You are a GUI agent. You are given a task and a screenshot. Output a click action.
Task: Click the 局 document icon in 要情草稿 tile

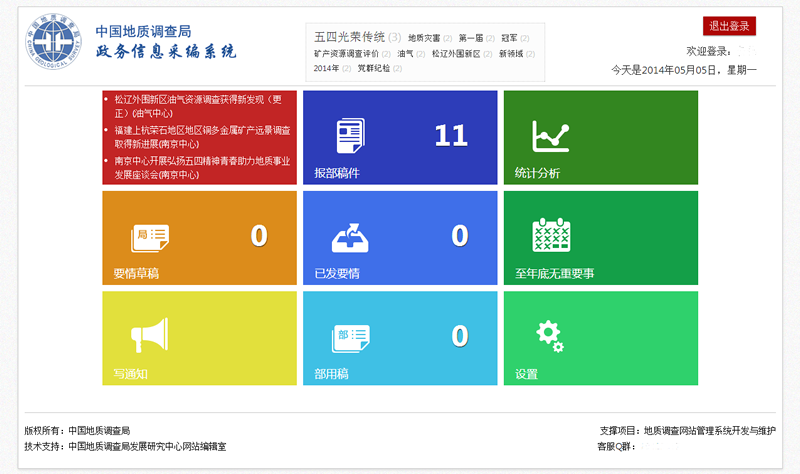tap(150, 238)
